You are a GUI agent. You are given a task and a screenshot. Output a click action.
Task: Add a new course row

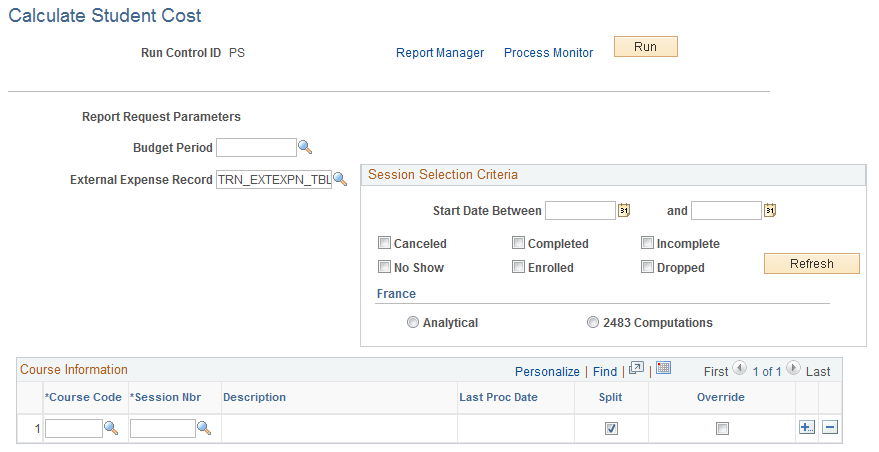point(807,428)
